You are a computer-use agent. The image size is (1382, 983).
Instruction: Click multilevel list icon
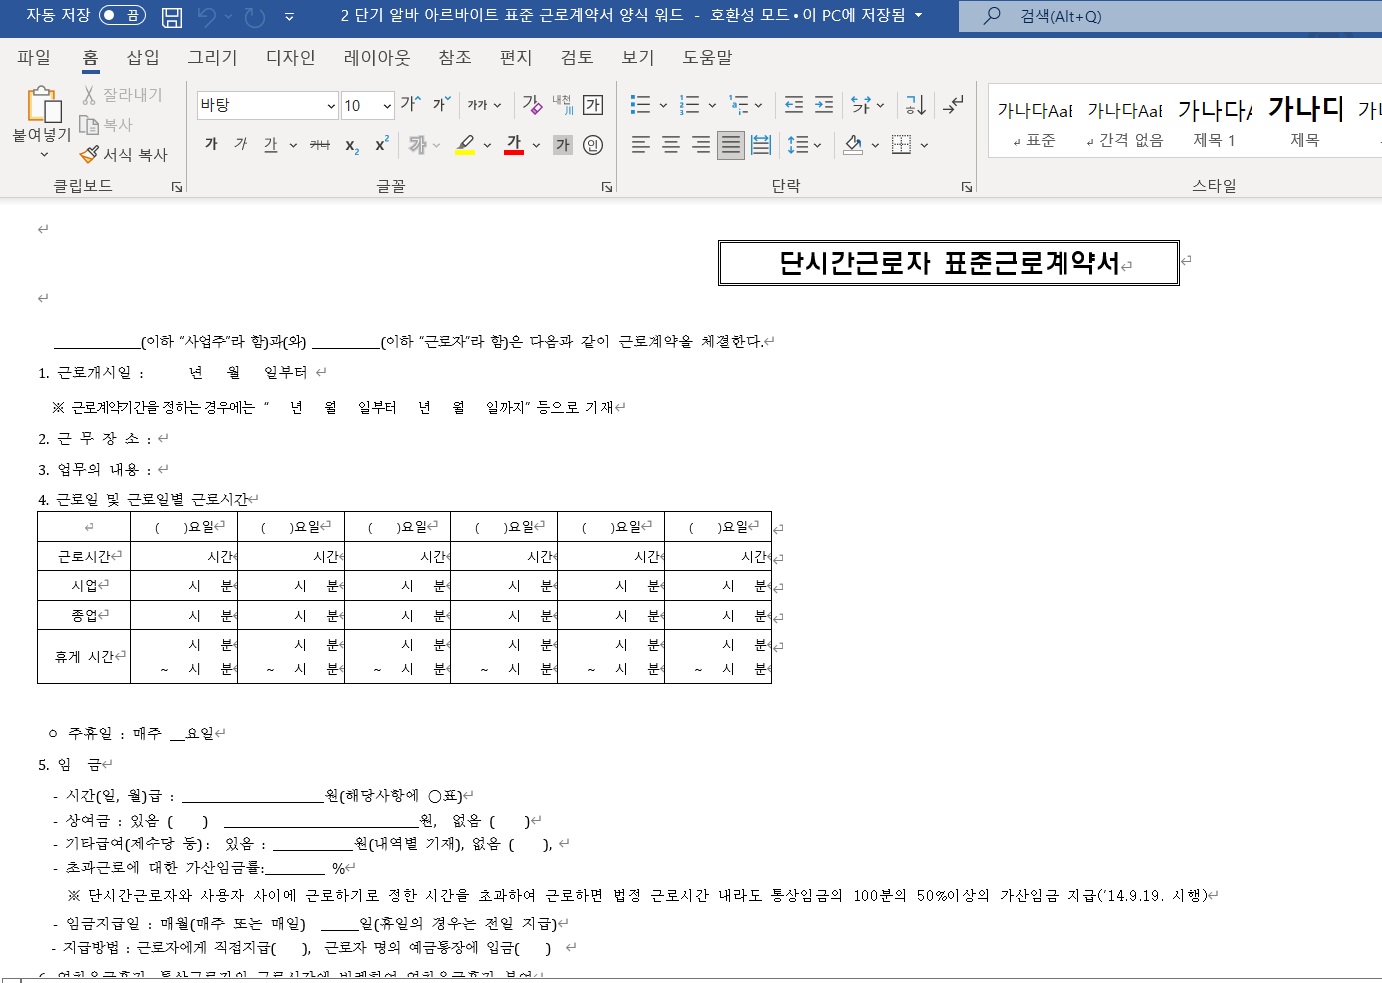[739, 104]
